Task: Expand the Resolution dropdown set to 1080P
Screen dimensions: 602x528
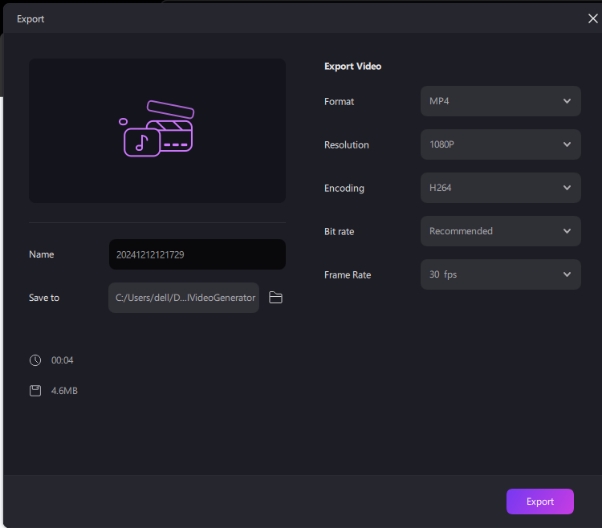Action: [x=499, y=144]
